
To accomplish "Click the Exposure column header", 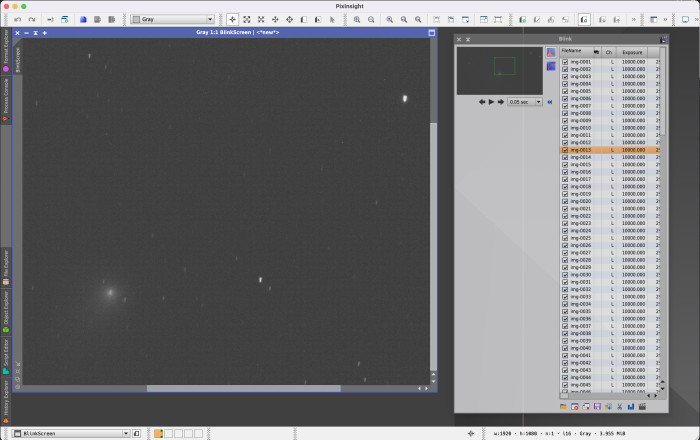I will (632, 52).
